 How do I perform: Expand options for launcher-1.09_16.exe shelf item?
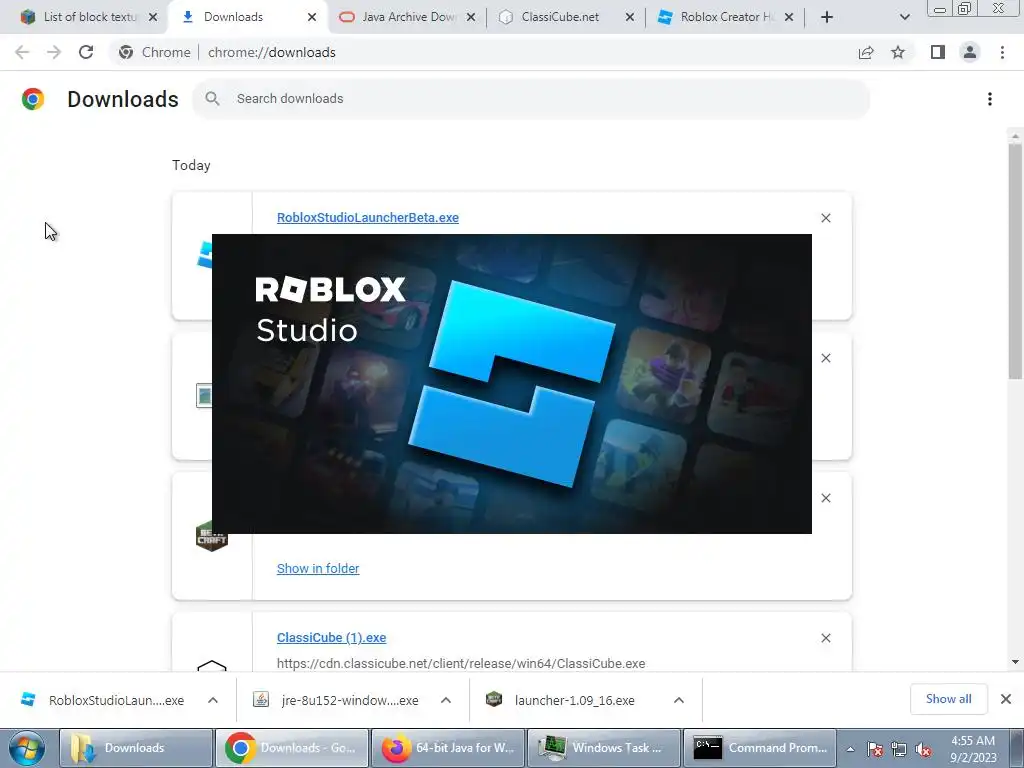pos(679,700)
